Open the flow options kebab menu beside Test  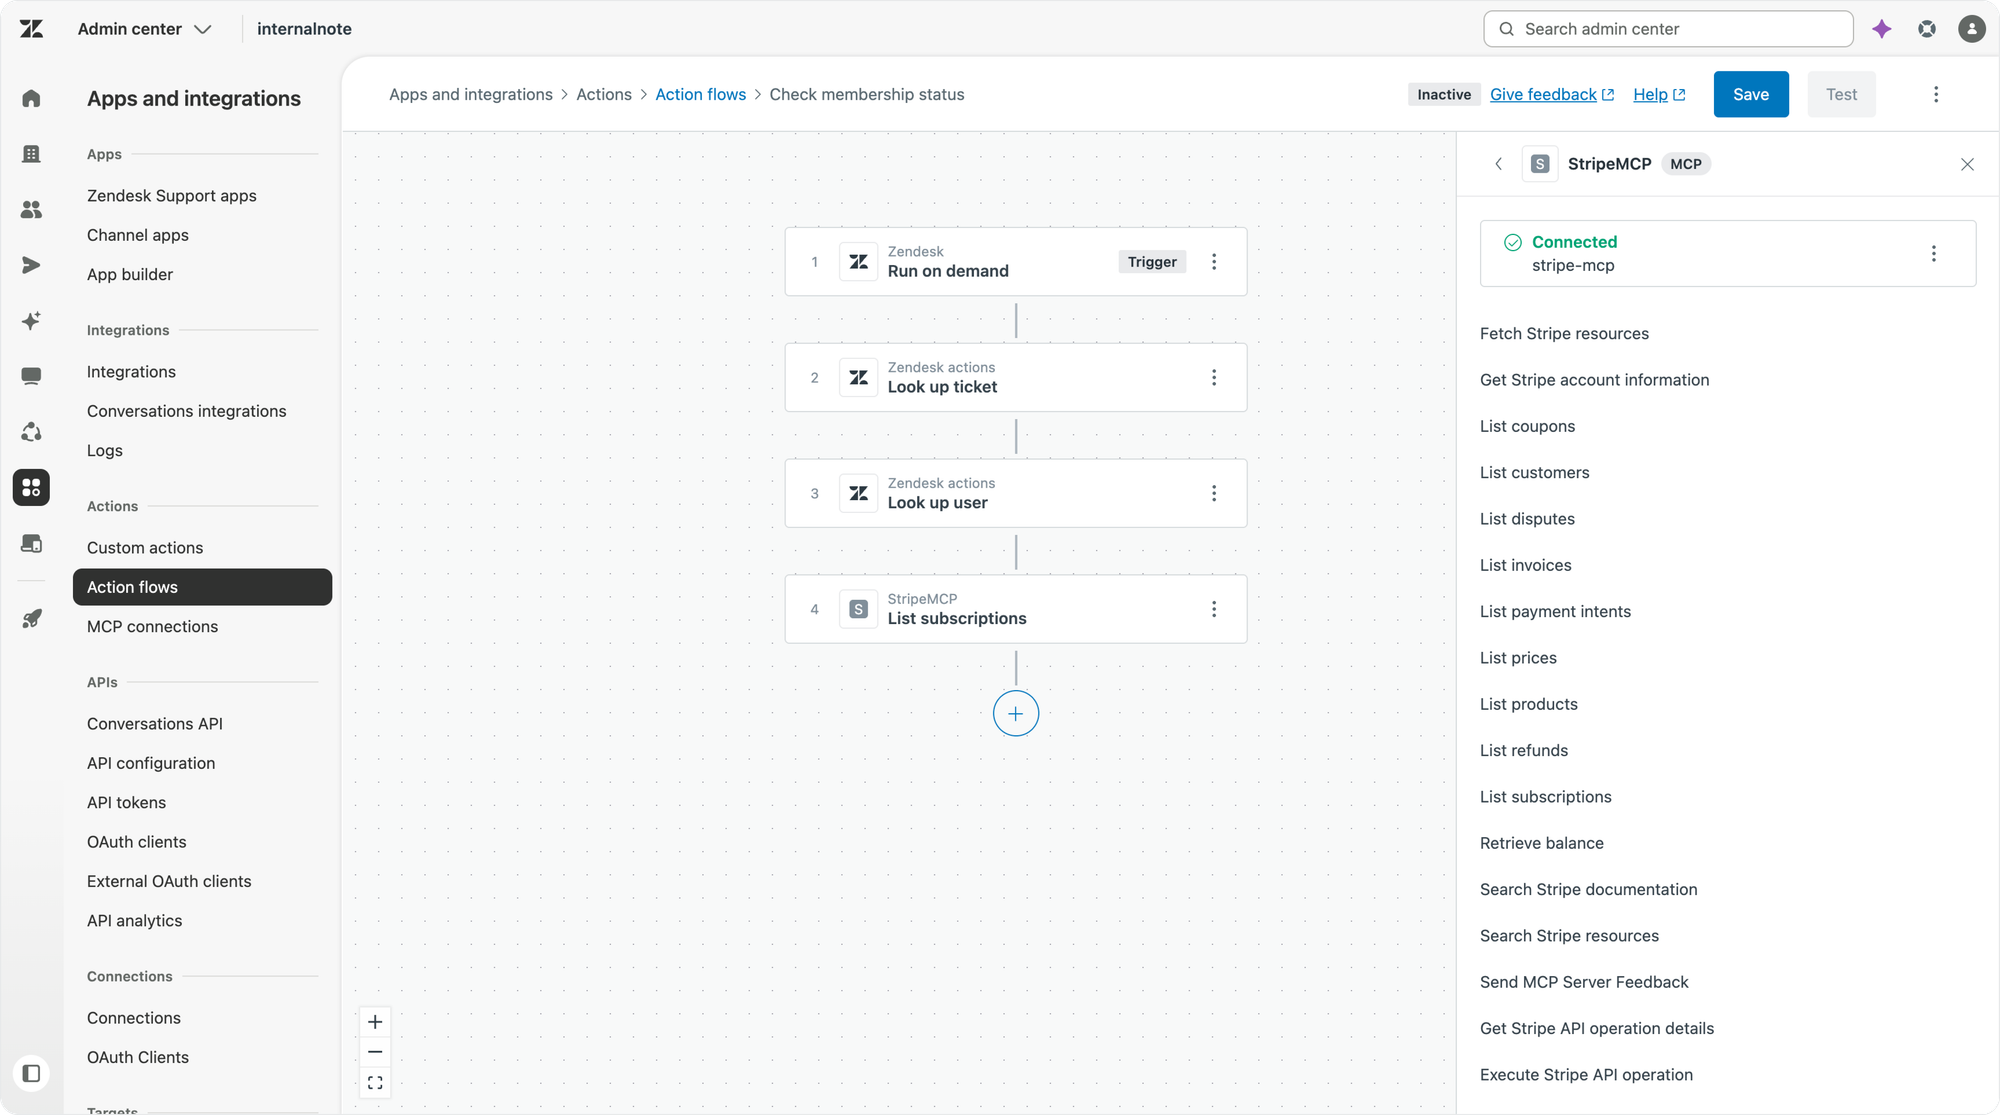tap(1936, 94)
